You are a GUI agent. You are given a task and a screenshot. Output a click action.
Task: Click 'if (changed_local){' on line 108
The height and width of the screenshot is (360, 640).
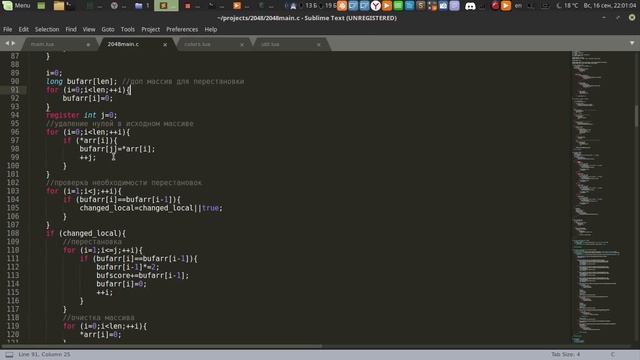click(86, 233)
